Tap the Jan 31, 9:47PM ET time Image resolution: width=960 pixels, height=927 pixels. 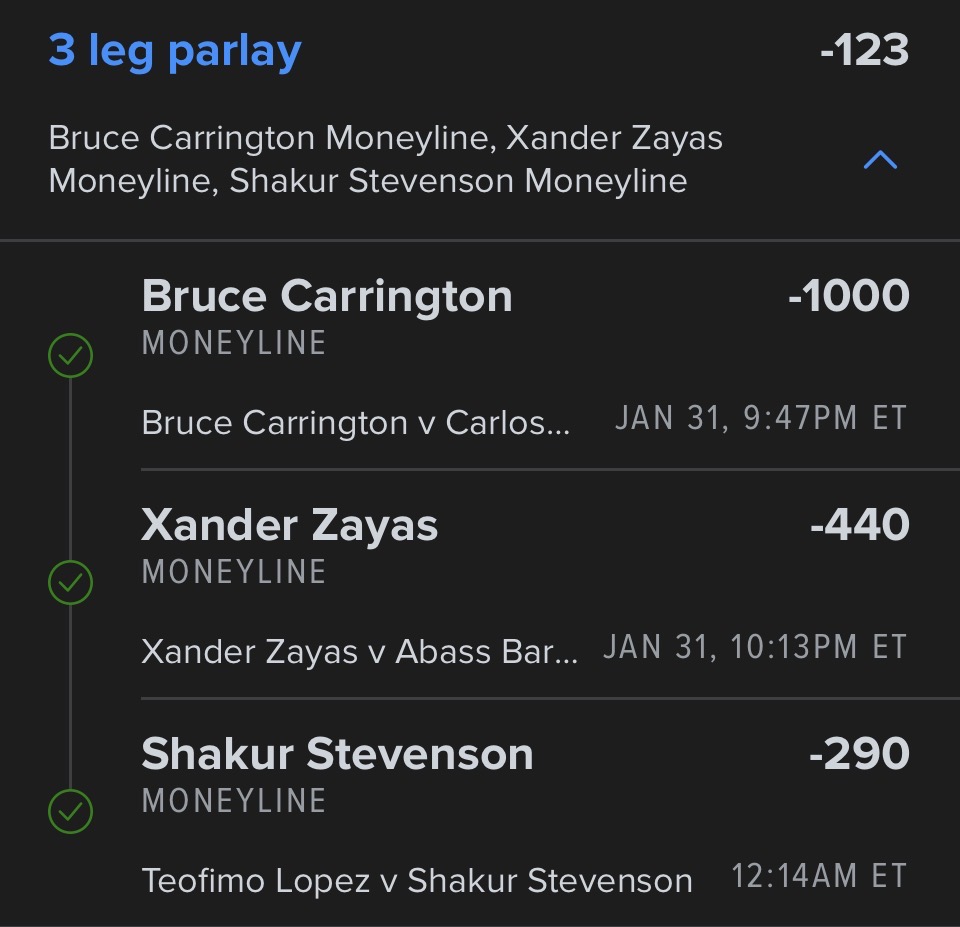tap(761, 418)
